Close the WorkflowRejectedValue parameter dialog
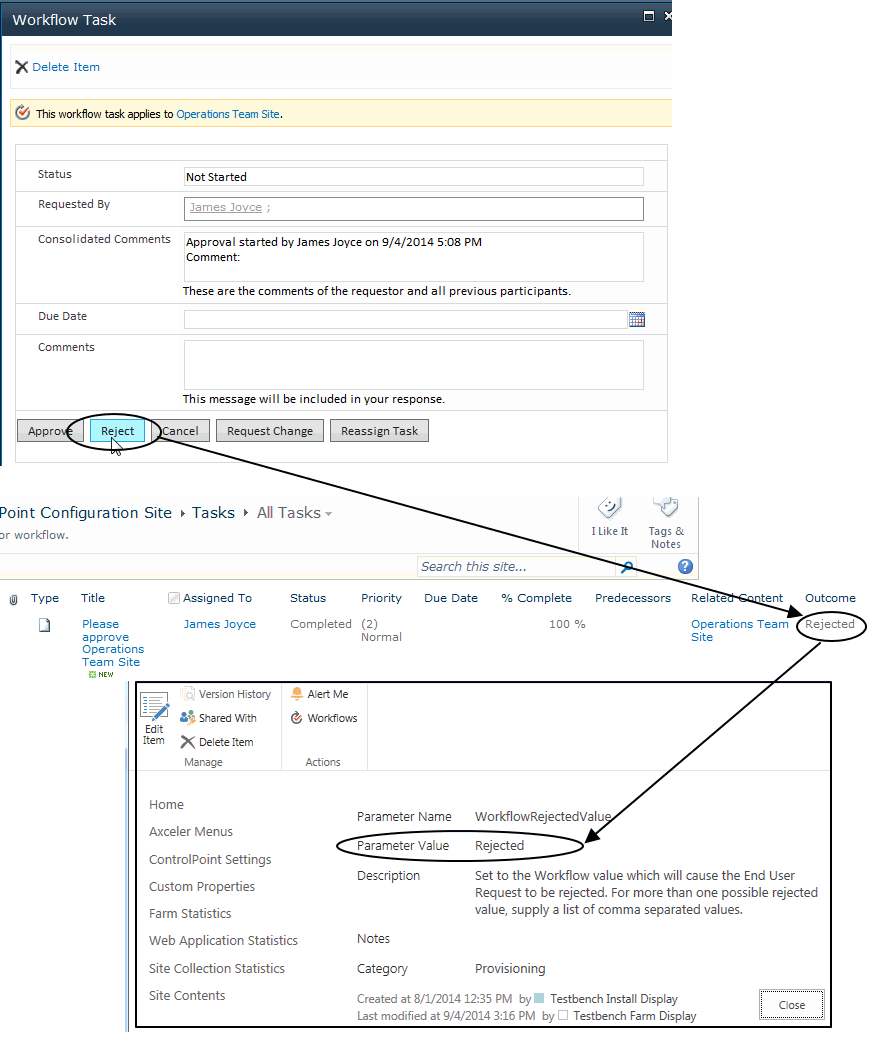Viewport: 871px width, 1045px height. 791,1005
